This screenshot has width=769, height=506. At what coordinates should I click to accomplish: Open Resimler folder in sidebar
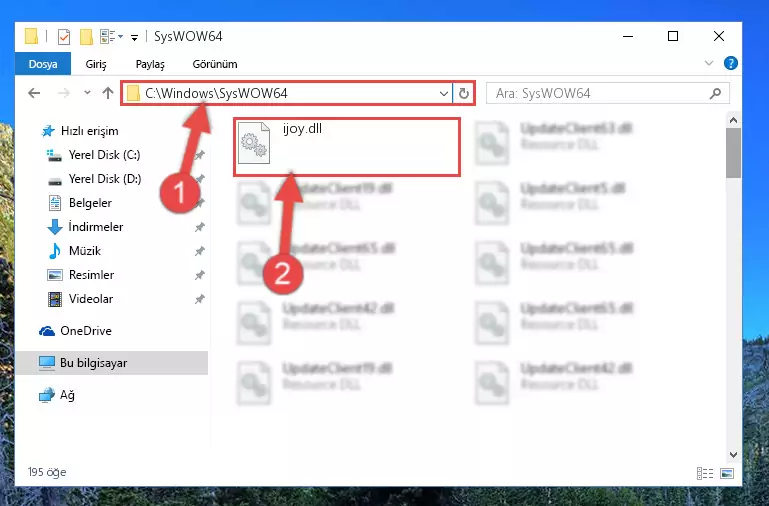click(x=91, y=275)
